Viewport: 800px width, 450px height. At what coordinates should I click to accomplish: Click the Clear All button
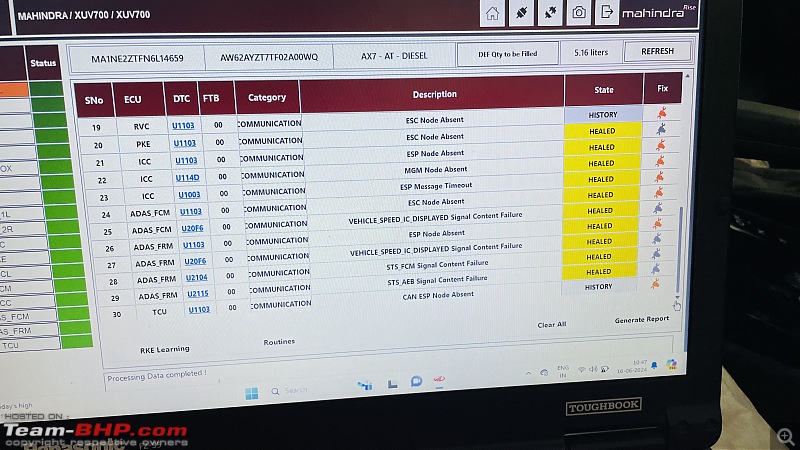(552, 324)
